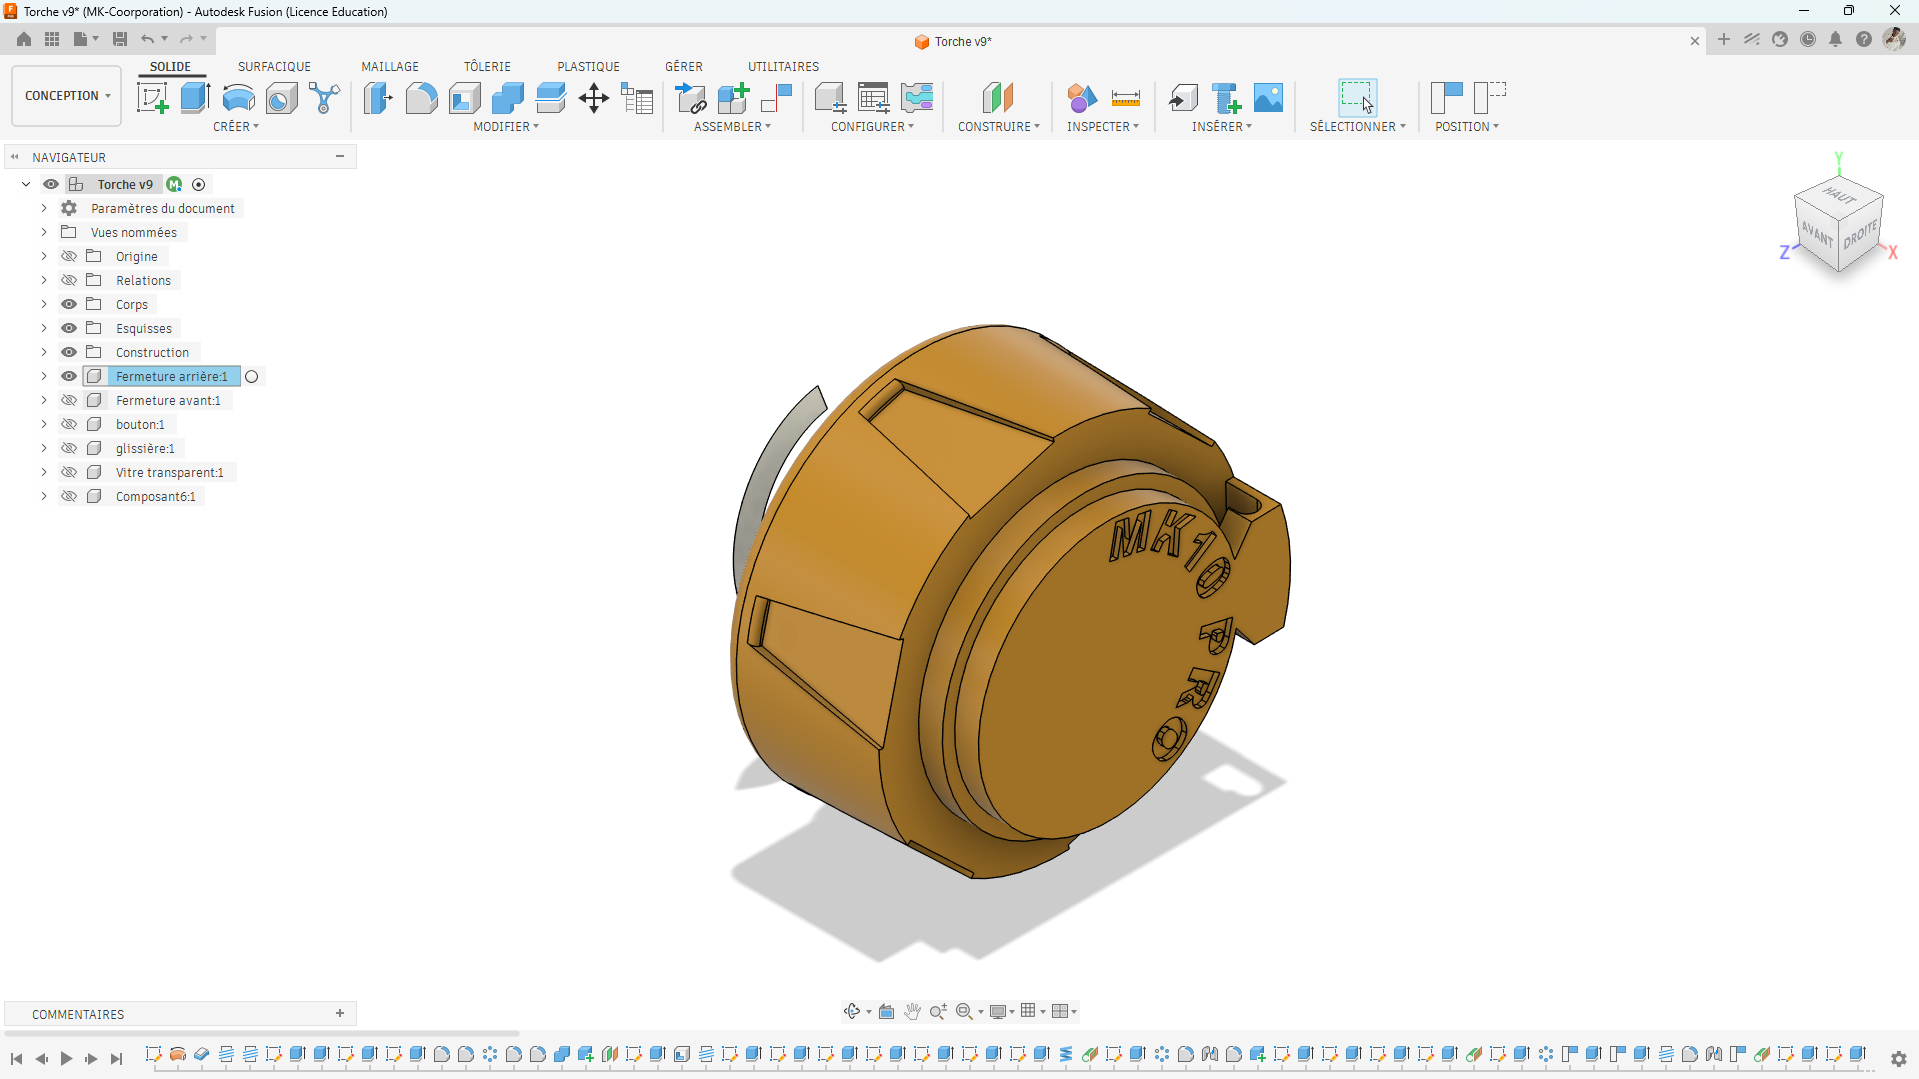Image resolution: width=1919 pixels, height=1079 pixels.
Task: Open the MODIFIER dropdown menu
Action: tap(506, 127)
